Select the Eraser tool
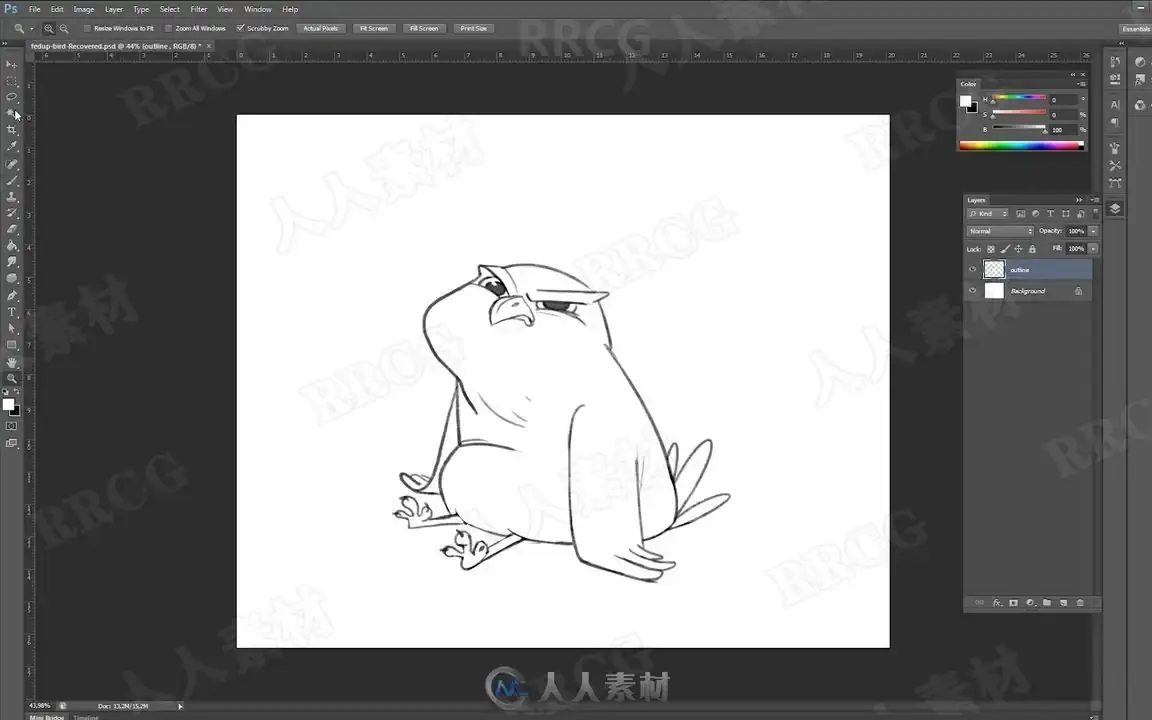 pyautogui.click(x=12, y=229)
